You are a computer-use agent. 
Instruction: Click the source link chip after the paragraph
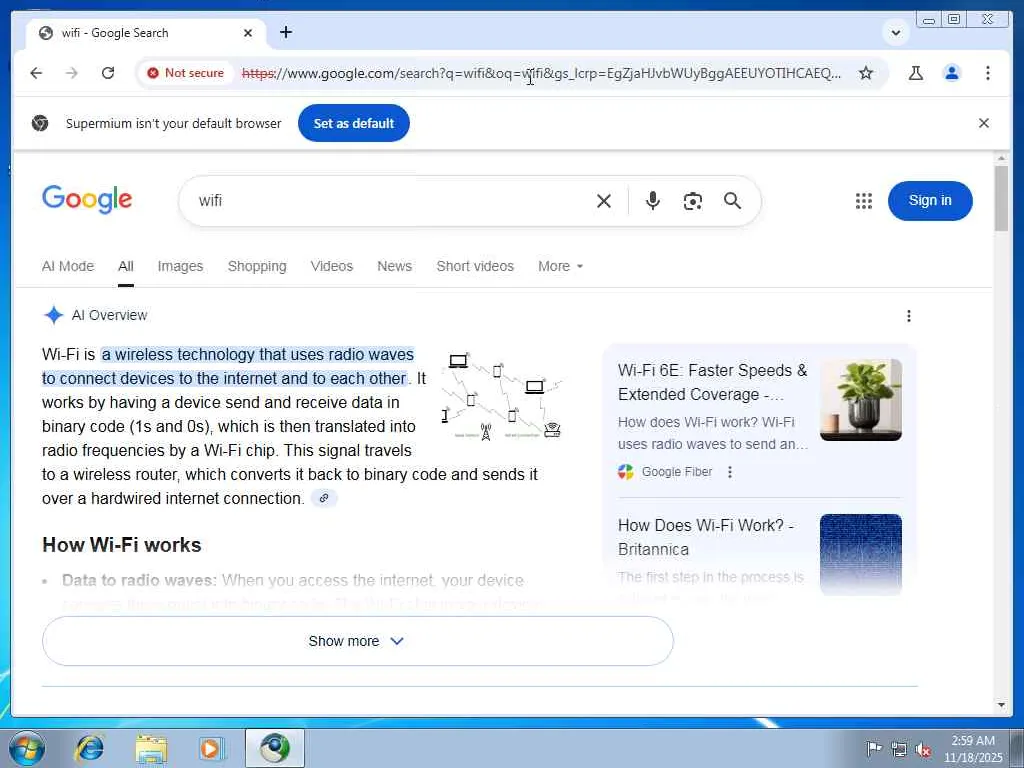click(x=324, y=498)
